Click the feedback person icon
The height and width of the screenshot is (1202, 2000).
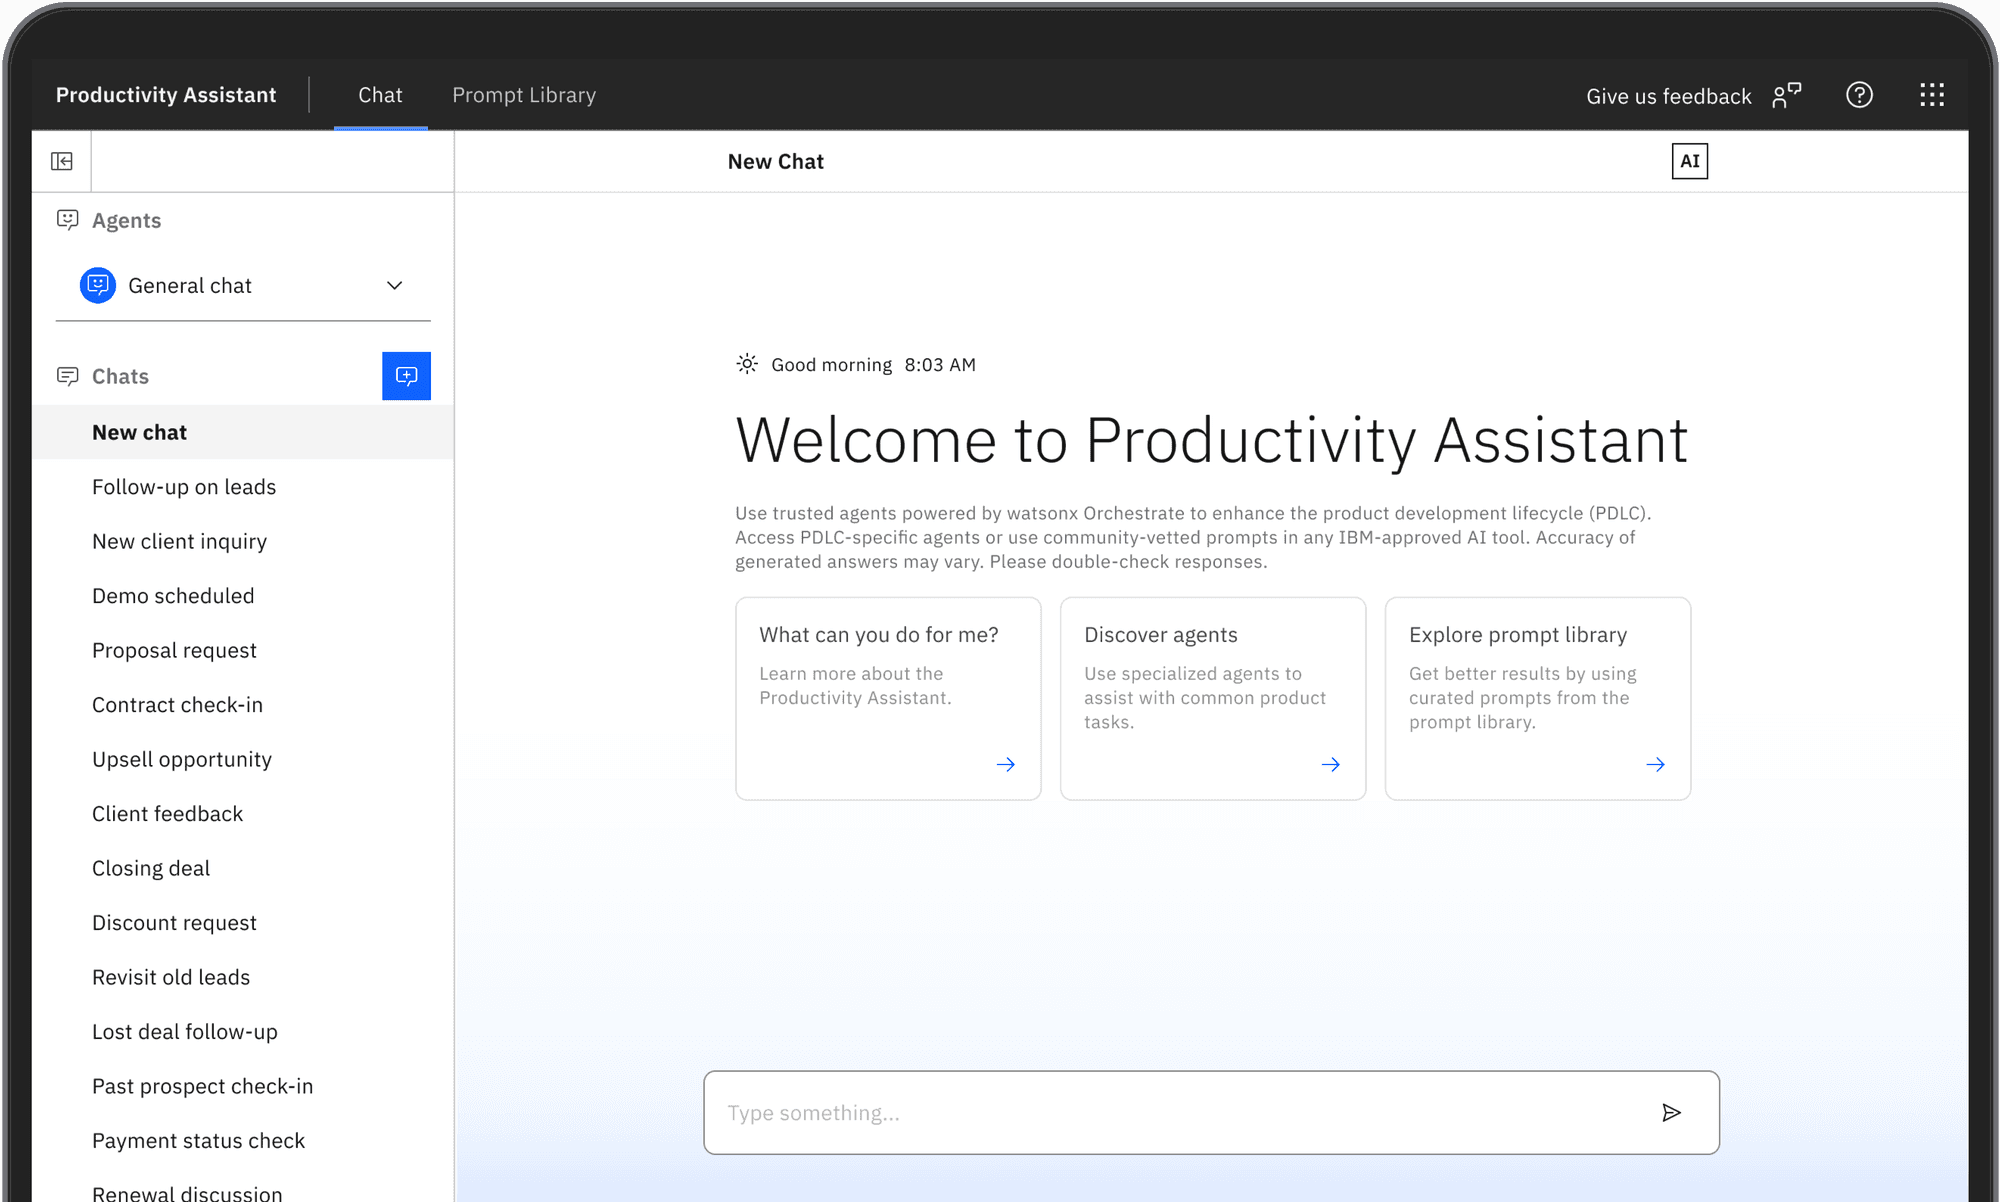(1786, 95)
